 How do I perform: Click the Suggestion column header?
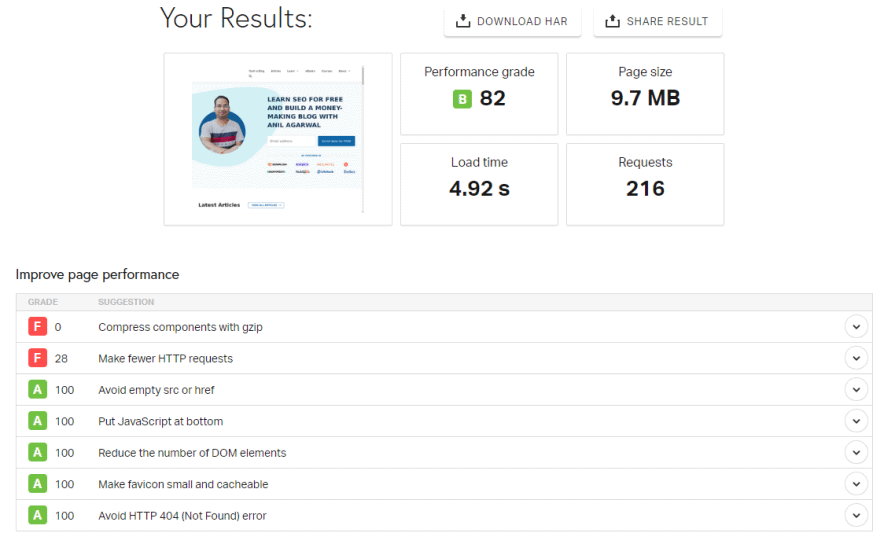pyautogui.click(x=126, y=302)
